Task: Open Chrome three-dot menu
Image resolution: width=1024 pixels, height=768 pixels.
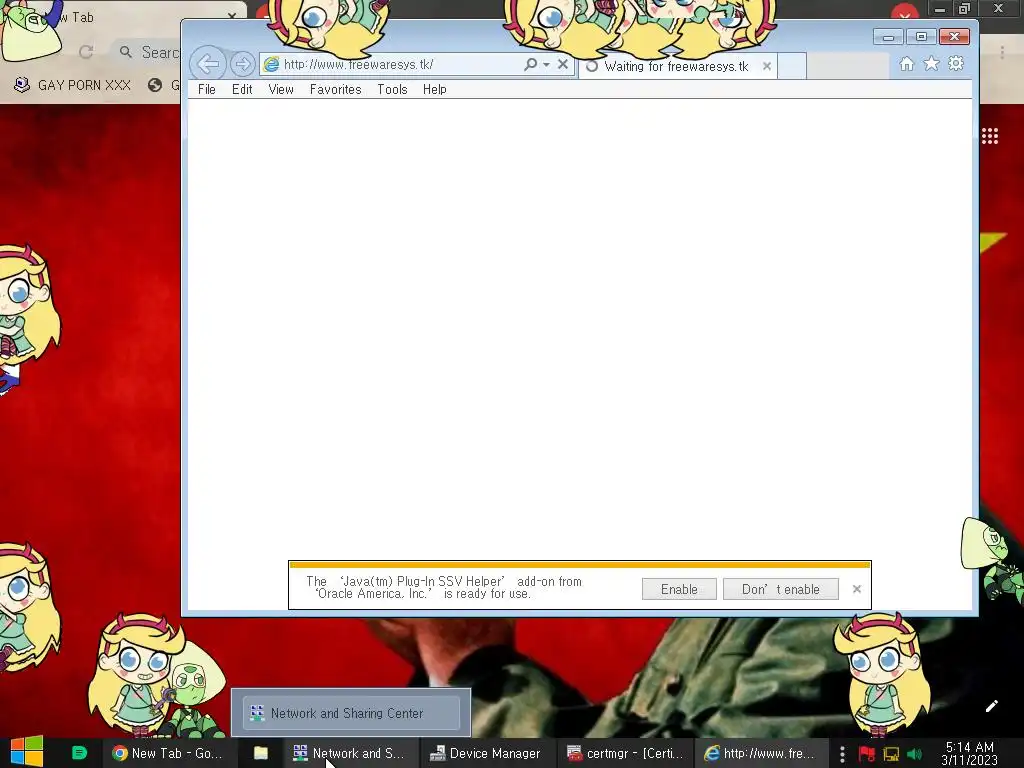Action: coord(1002,52)
